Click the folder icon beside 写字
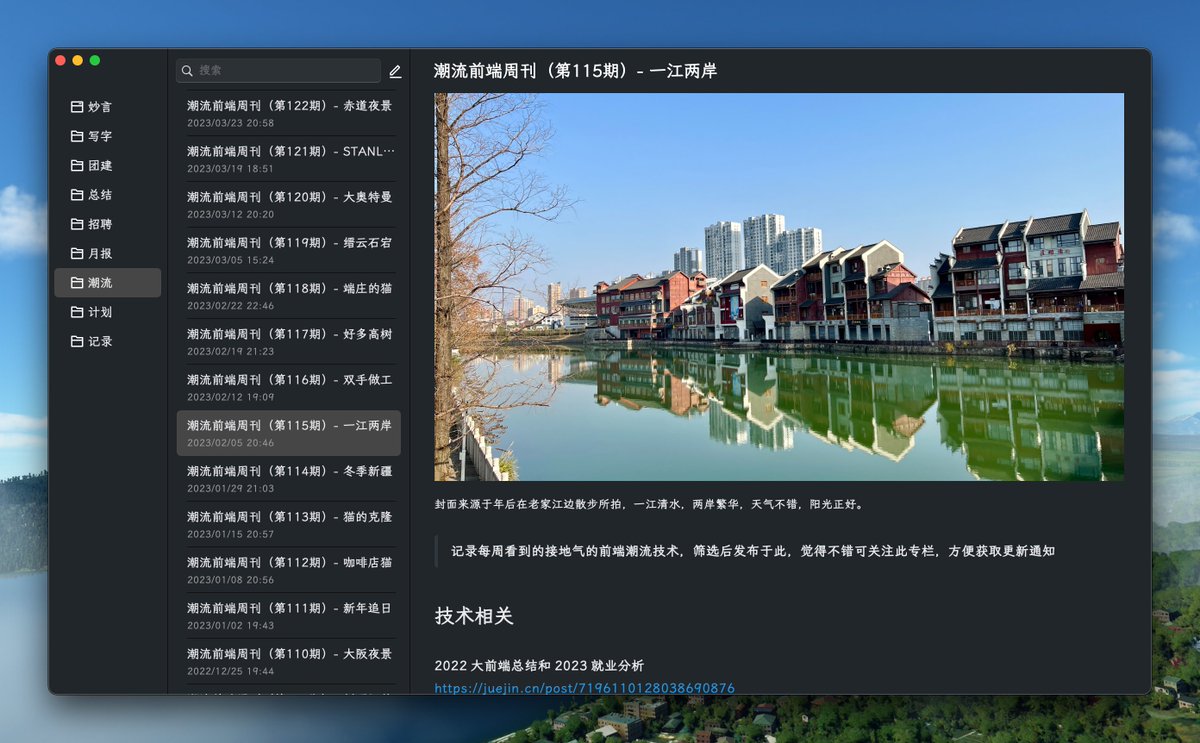The image size is (1200, 743). click(78, 136)
